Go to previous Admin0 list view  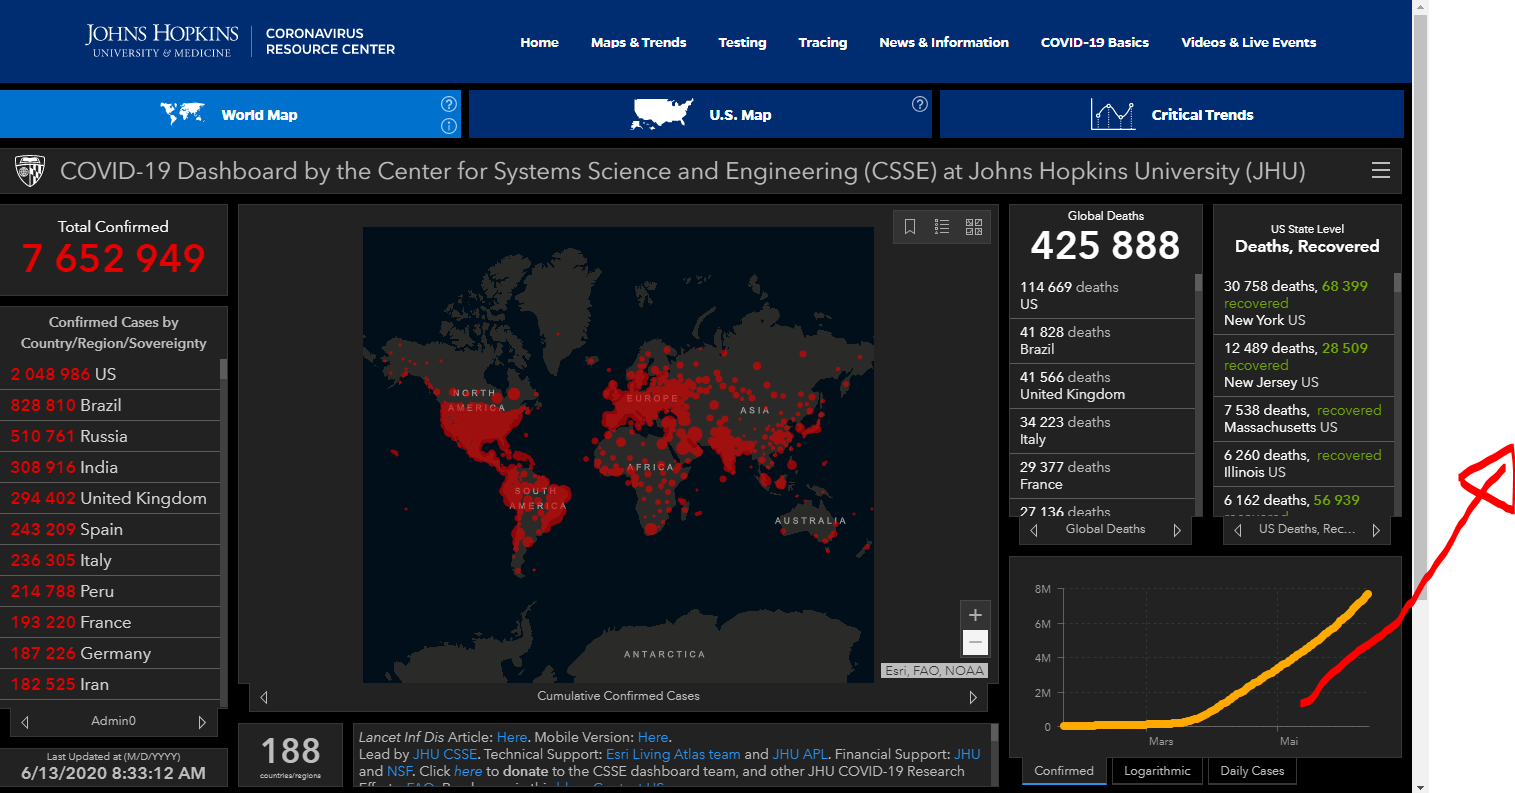coord(25,722)
